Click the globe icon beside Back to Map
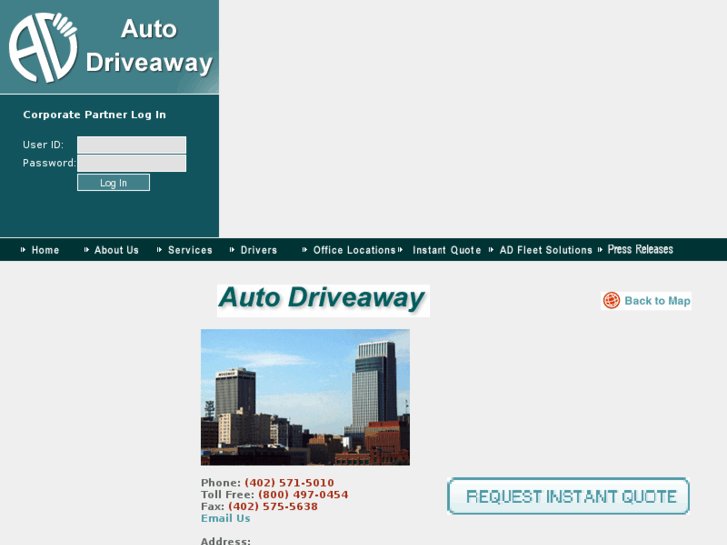 pos(611,301)
